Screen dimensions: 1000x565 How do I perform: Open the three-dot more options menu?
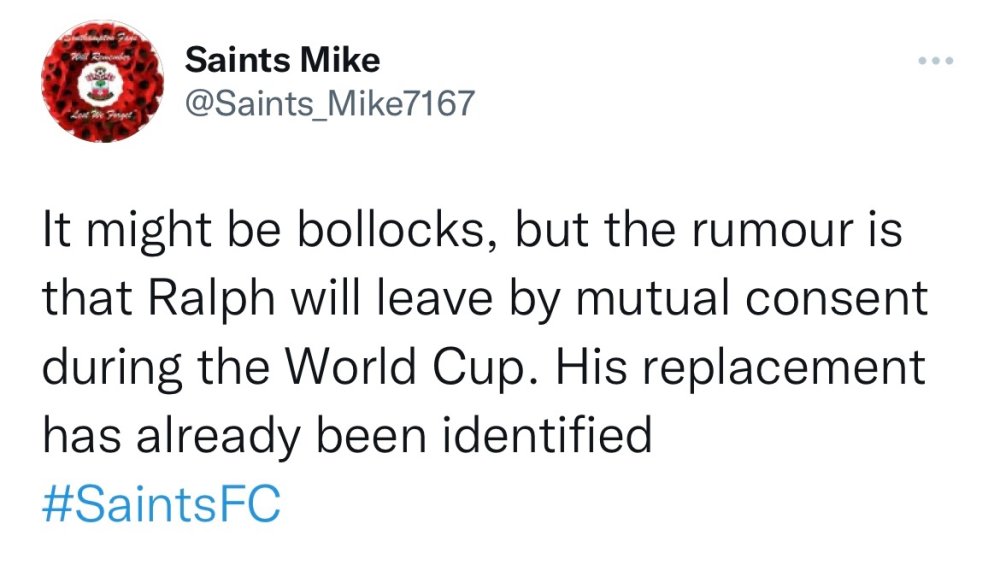935,62
